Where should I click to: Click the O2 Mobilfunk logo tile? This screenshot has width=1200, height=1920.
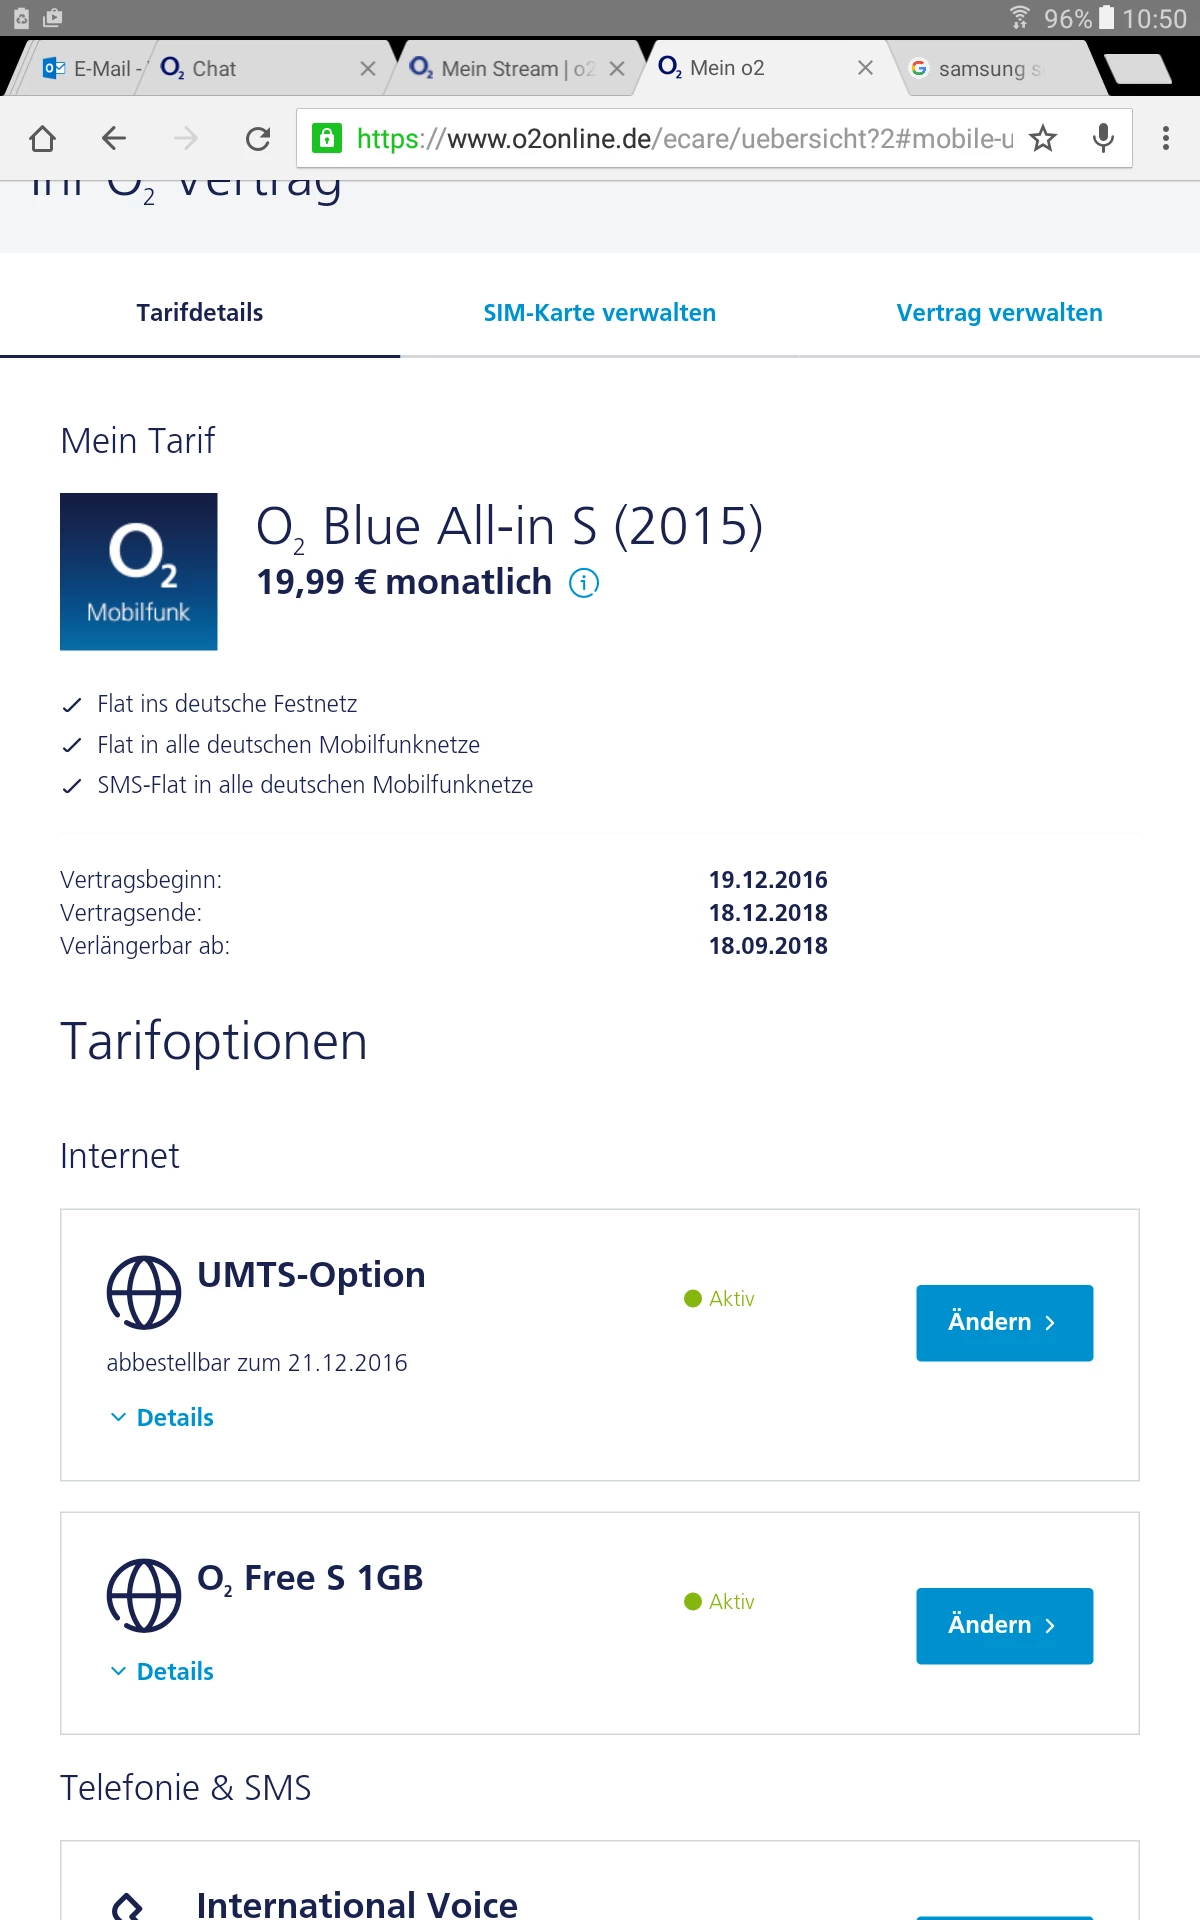(139, 571)
